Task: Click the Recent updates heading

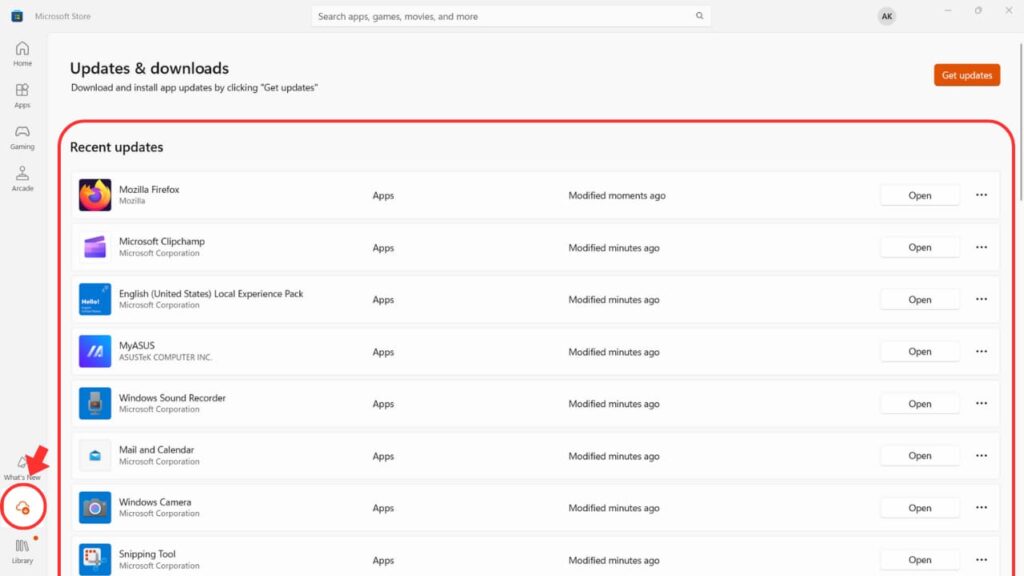Action: (116, 147)
